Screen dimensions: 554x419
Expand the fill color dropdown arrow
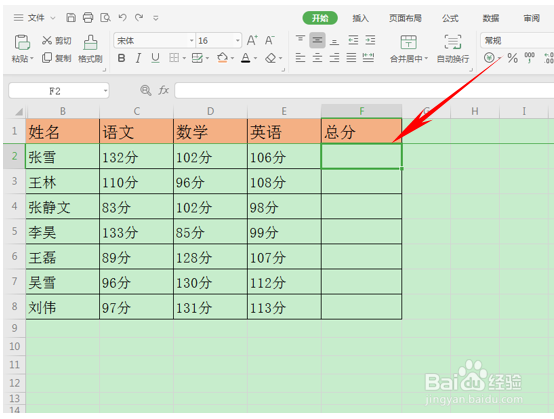232,58
